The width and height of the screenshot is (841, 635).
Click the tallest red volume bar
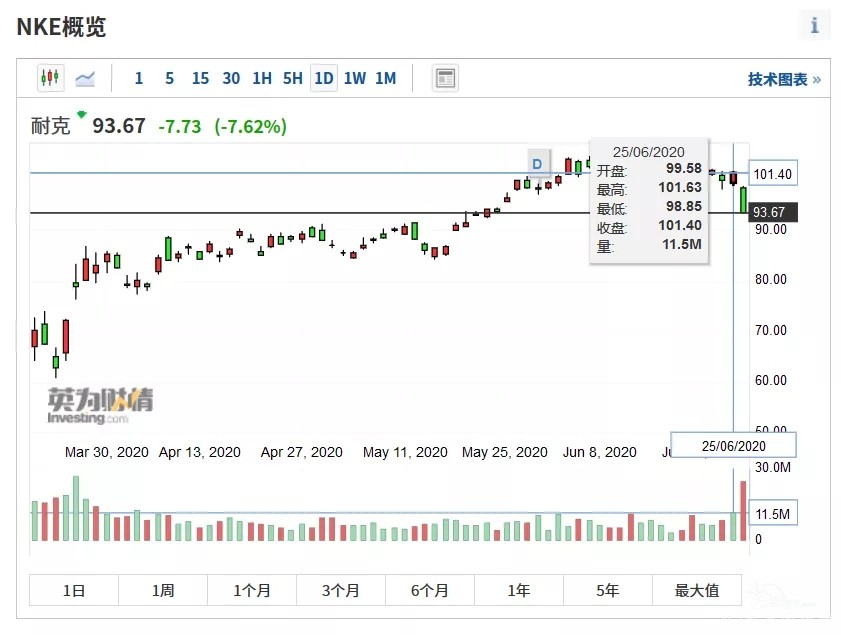coord(743,511)
